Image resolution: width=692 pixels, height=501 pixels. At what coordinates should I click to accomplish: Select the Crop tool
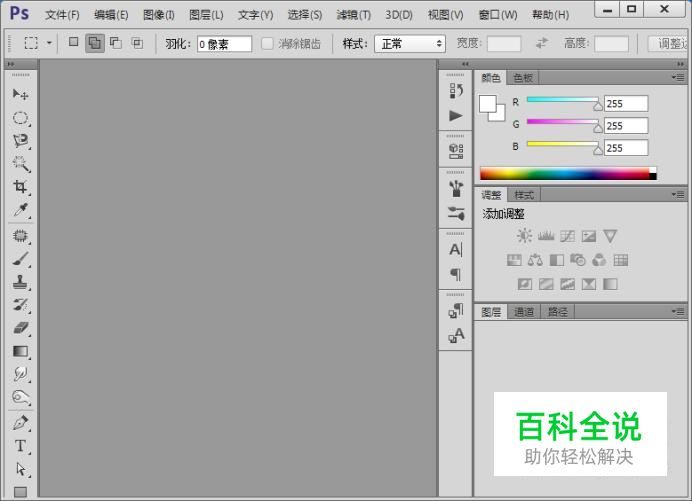click(x=20, y=187)
